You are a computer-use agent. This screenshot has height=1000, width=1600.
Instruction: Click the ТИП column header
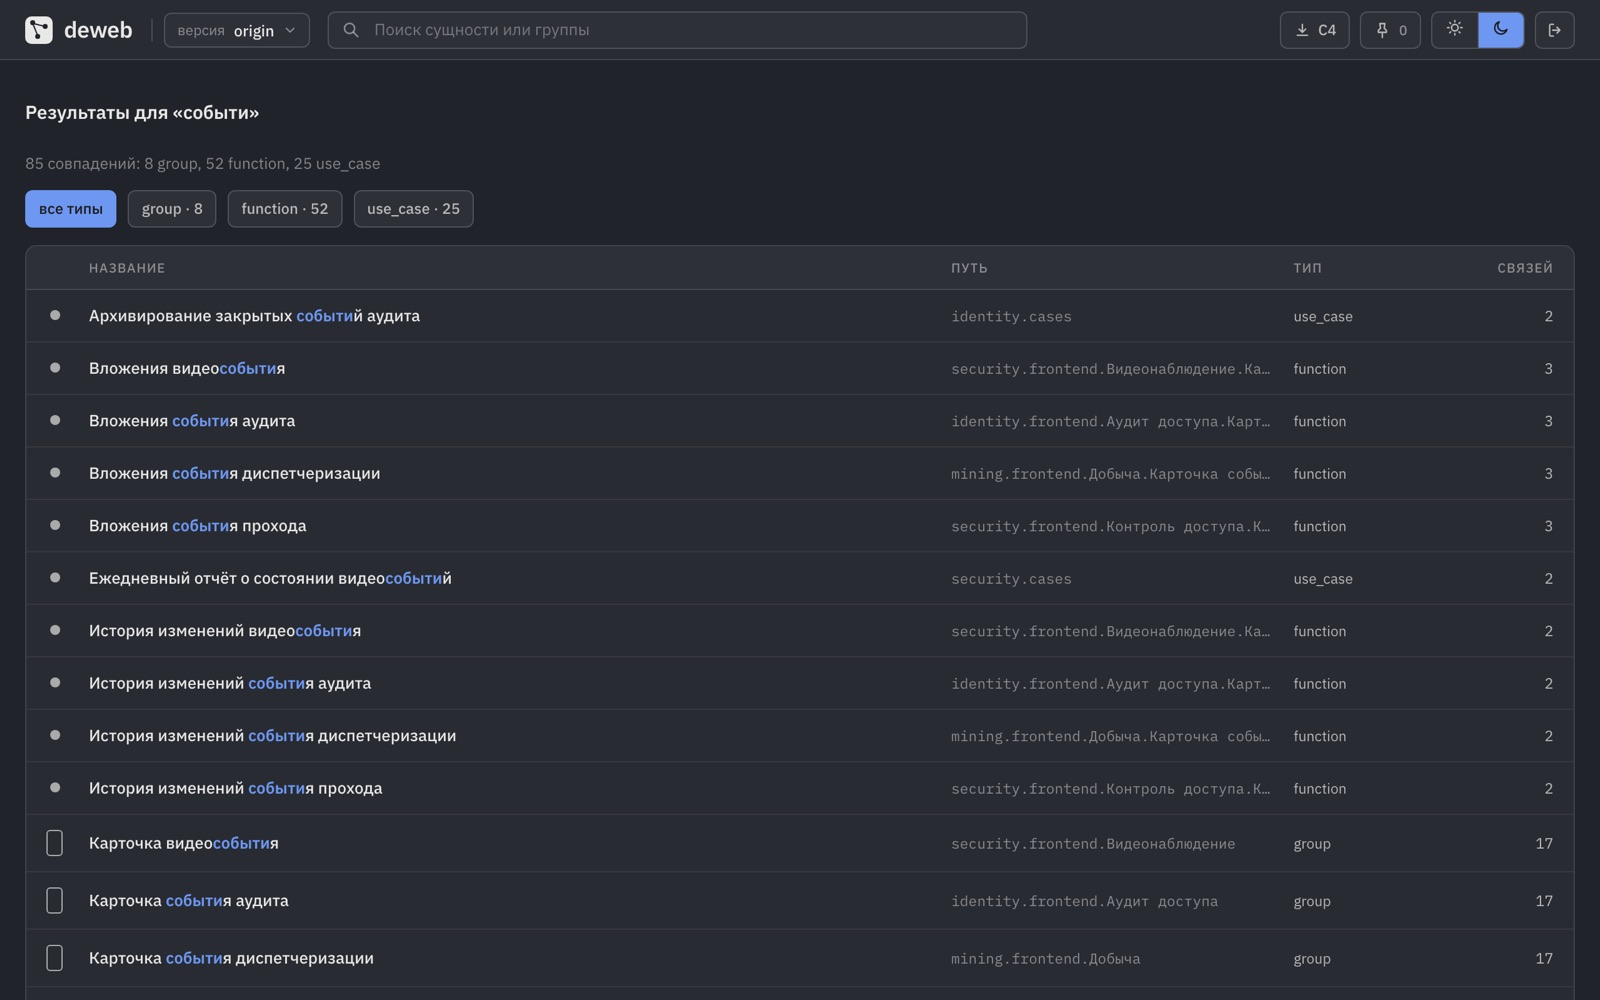click(1307, 268)
